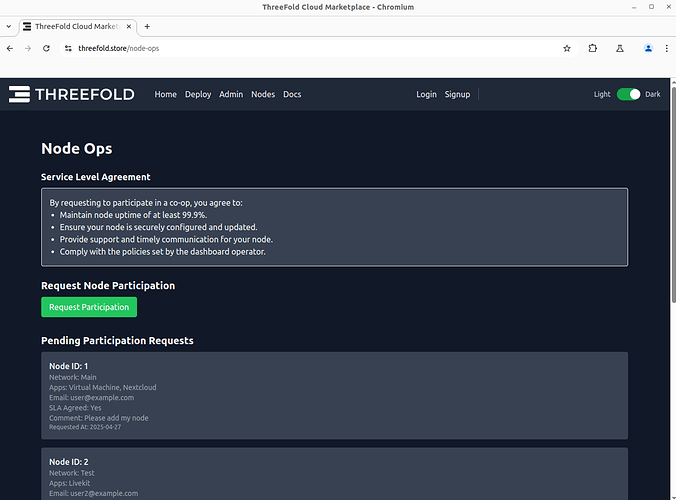
Task: Open the Extensions puzzle icon
Action: click(x=593, y=48)
